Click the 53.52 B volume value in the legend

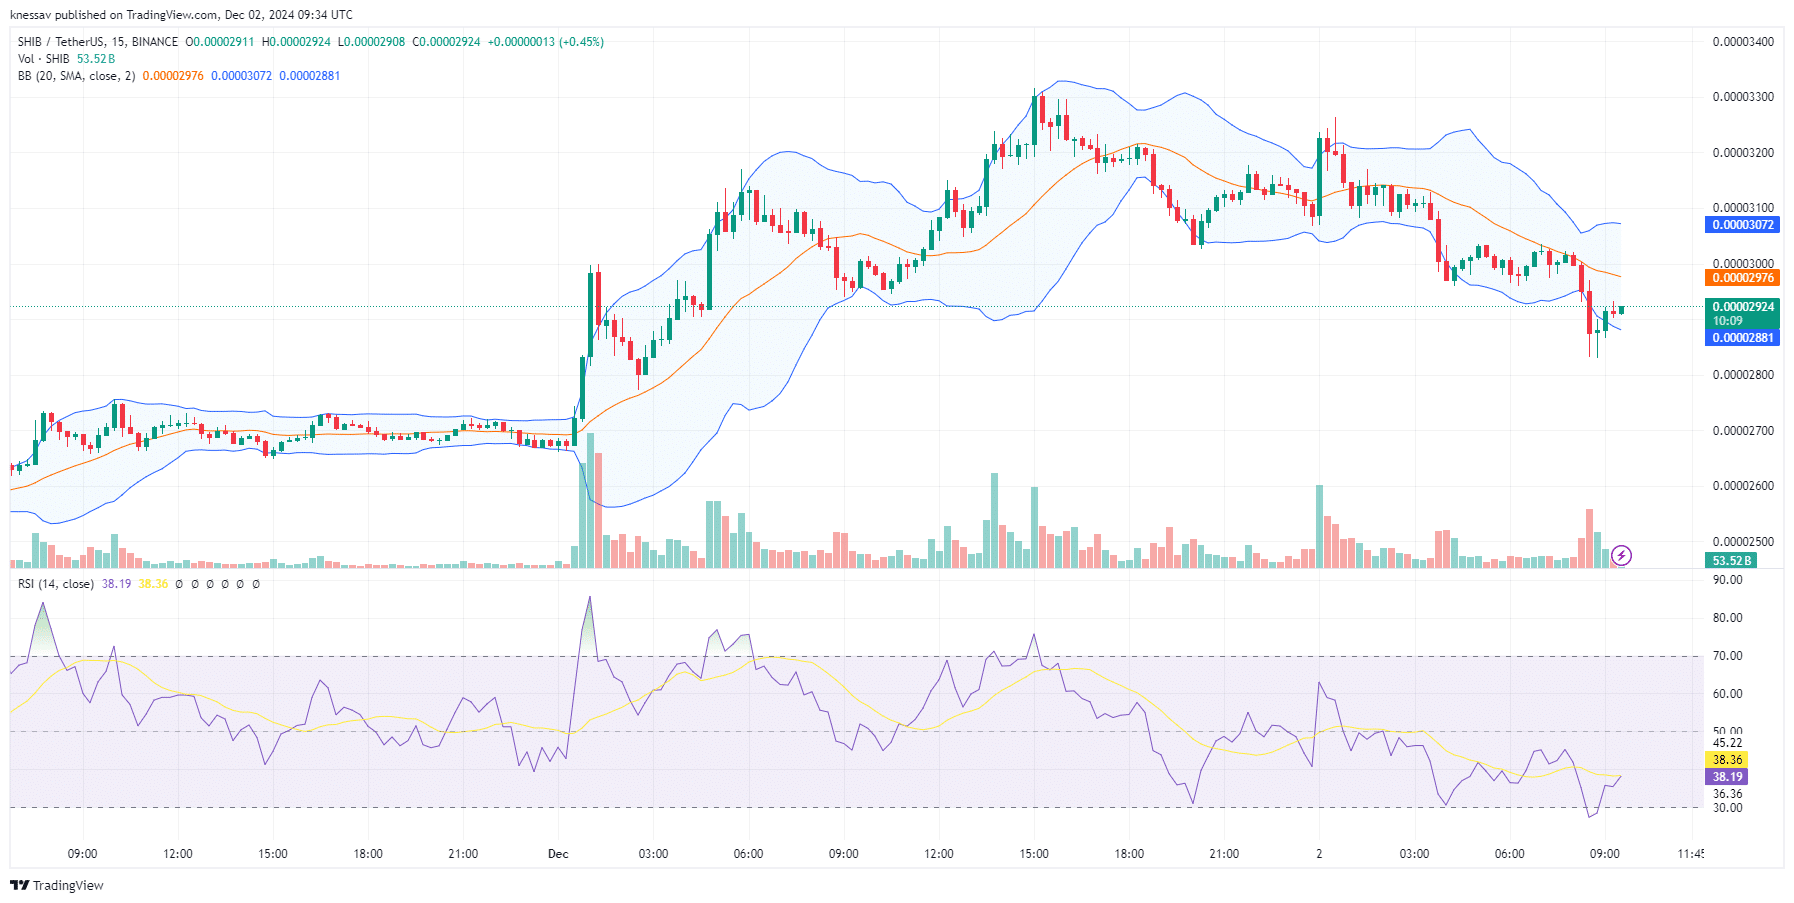96,59
